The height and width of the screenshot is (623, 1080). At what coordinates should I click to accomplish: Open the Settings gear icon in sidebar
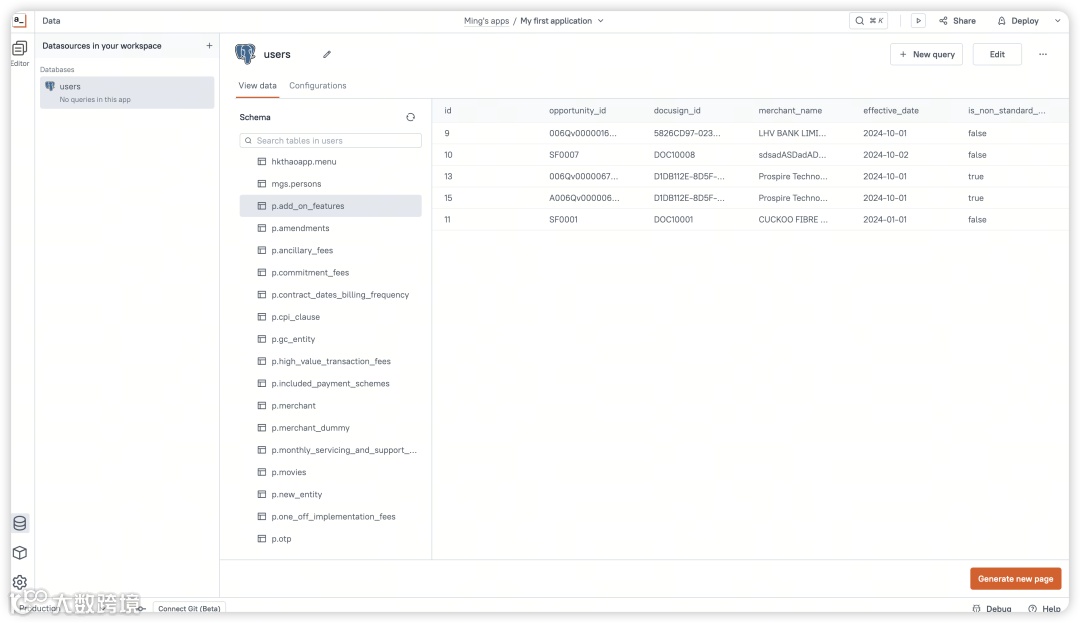tap(20, 582)
